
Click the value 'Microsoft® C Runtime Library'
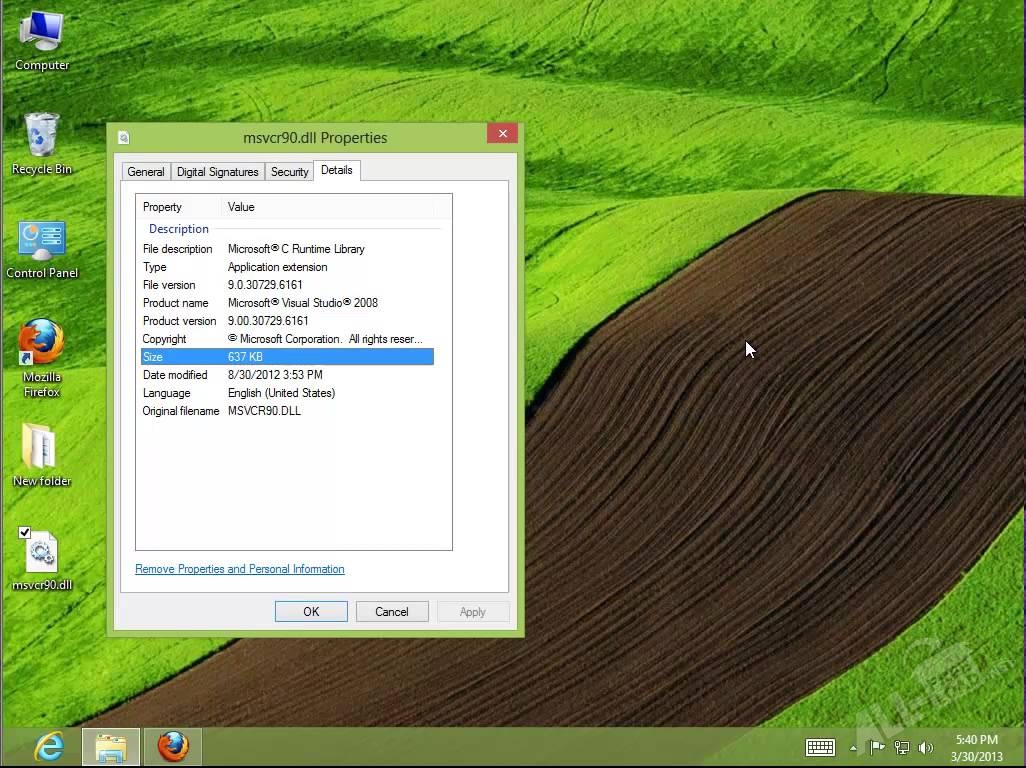click(296, 249)
